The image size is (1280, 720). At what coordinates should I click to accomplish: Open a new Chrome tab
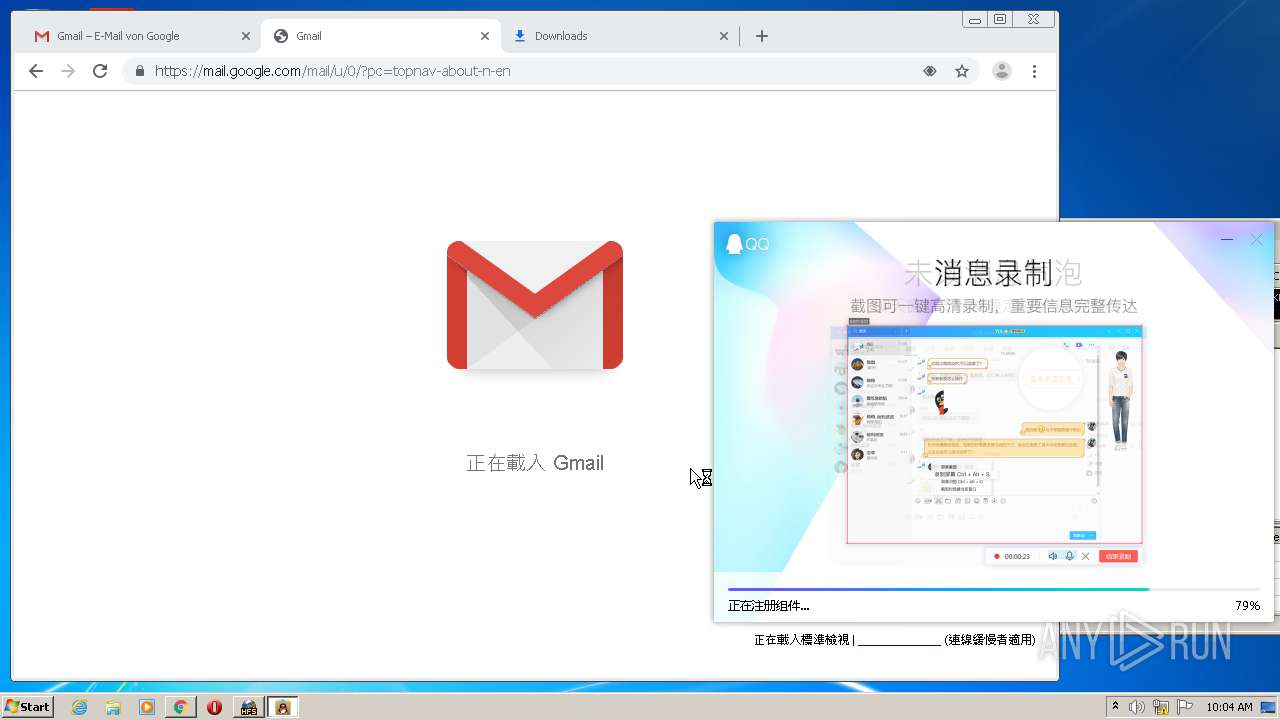(x=762, y=36)
